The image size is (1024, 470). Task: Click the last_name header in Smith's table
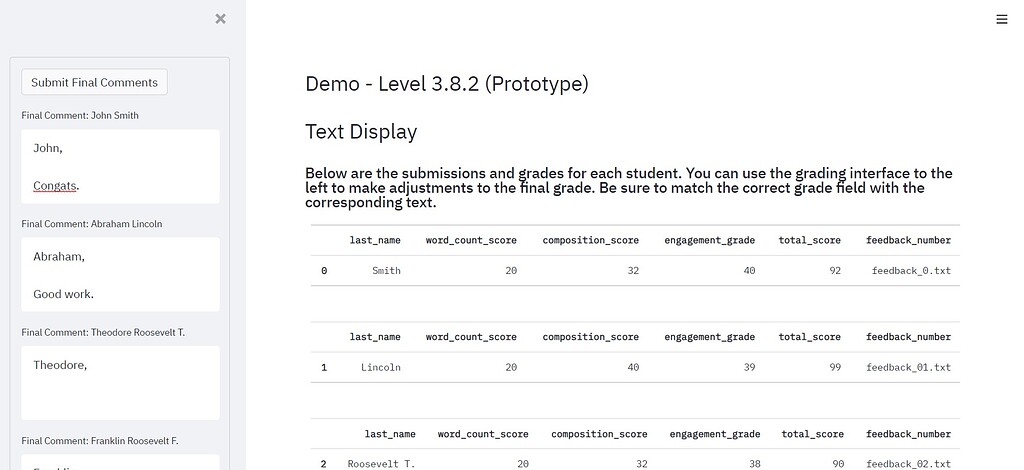point(375,240)
